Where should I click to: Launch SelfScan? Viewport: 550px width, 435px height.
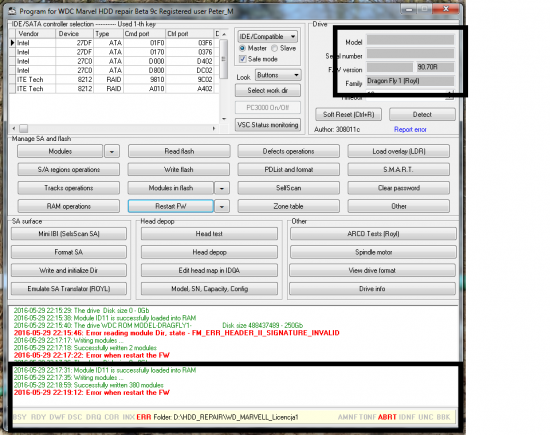click(288, 188)
